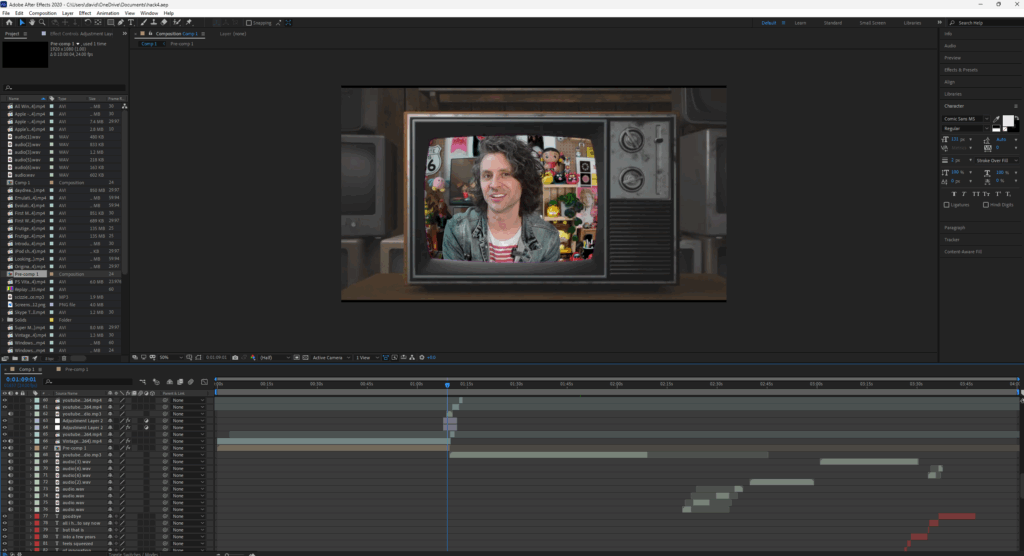Click the Search Help field

tap(986, 23)
